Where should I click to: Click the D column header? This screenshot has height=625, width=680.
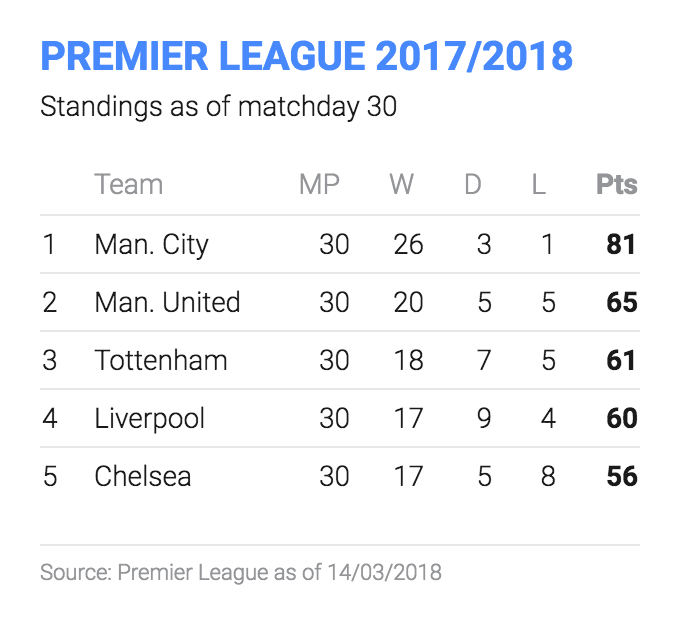[473, 184]
